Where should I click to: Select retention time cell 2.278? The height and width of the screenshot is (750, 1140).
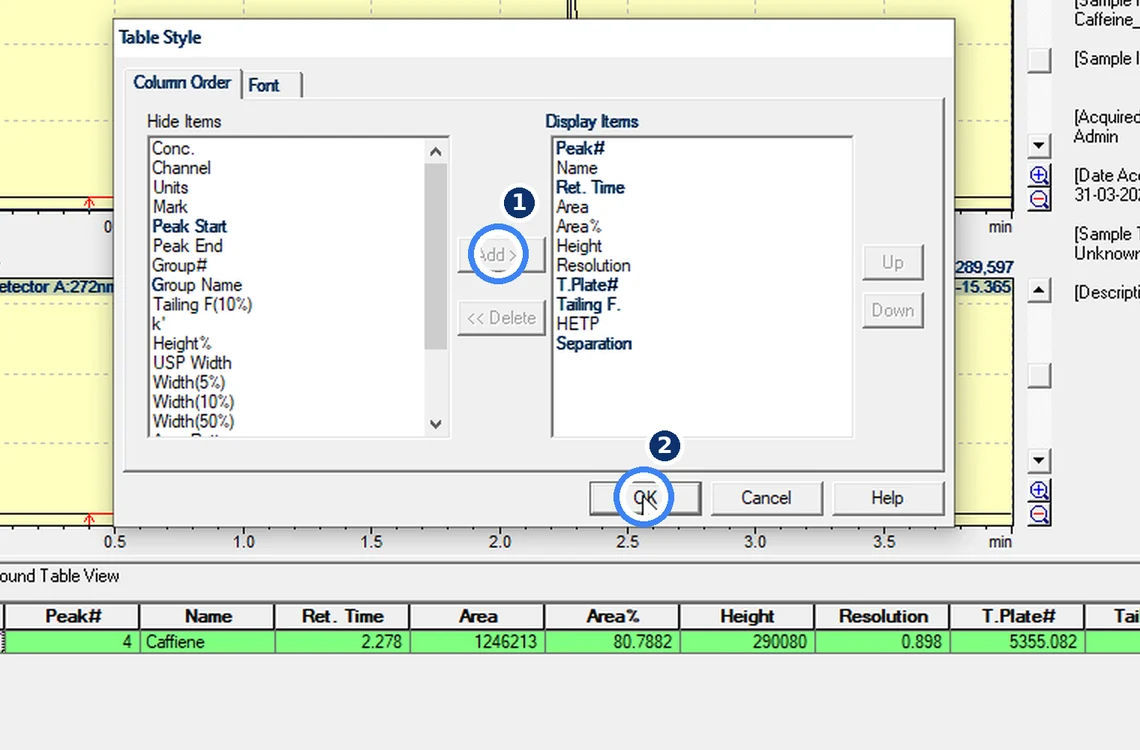tap(342, 642)
